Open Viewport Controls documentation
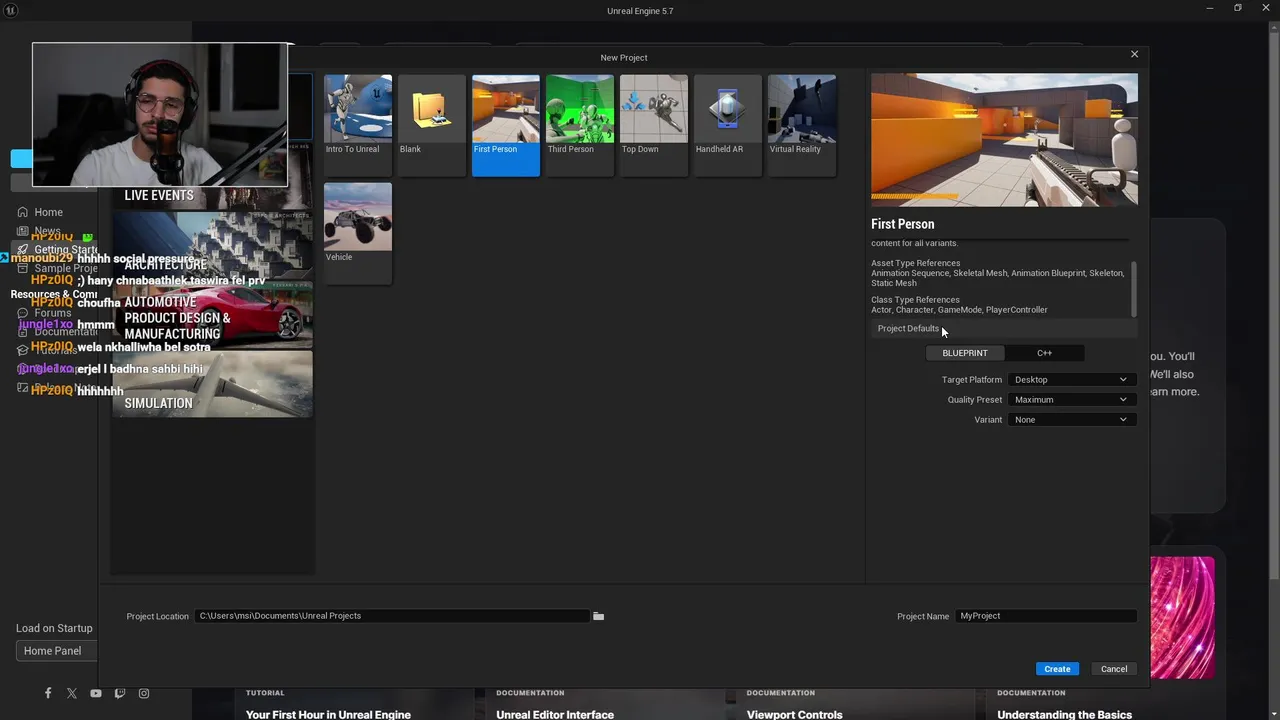Screen dimensions: 1280x720 [x=794, y=714]
